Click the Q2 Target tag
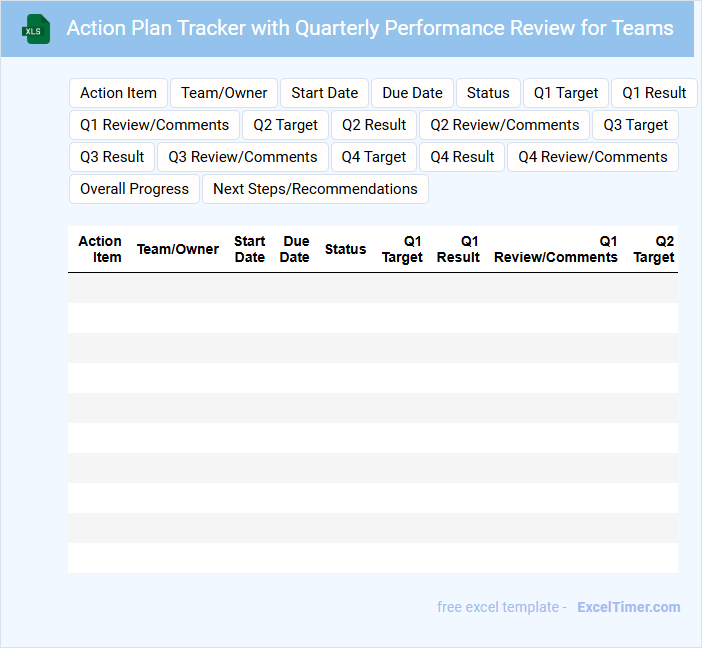 pos(286,125)
